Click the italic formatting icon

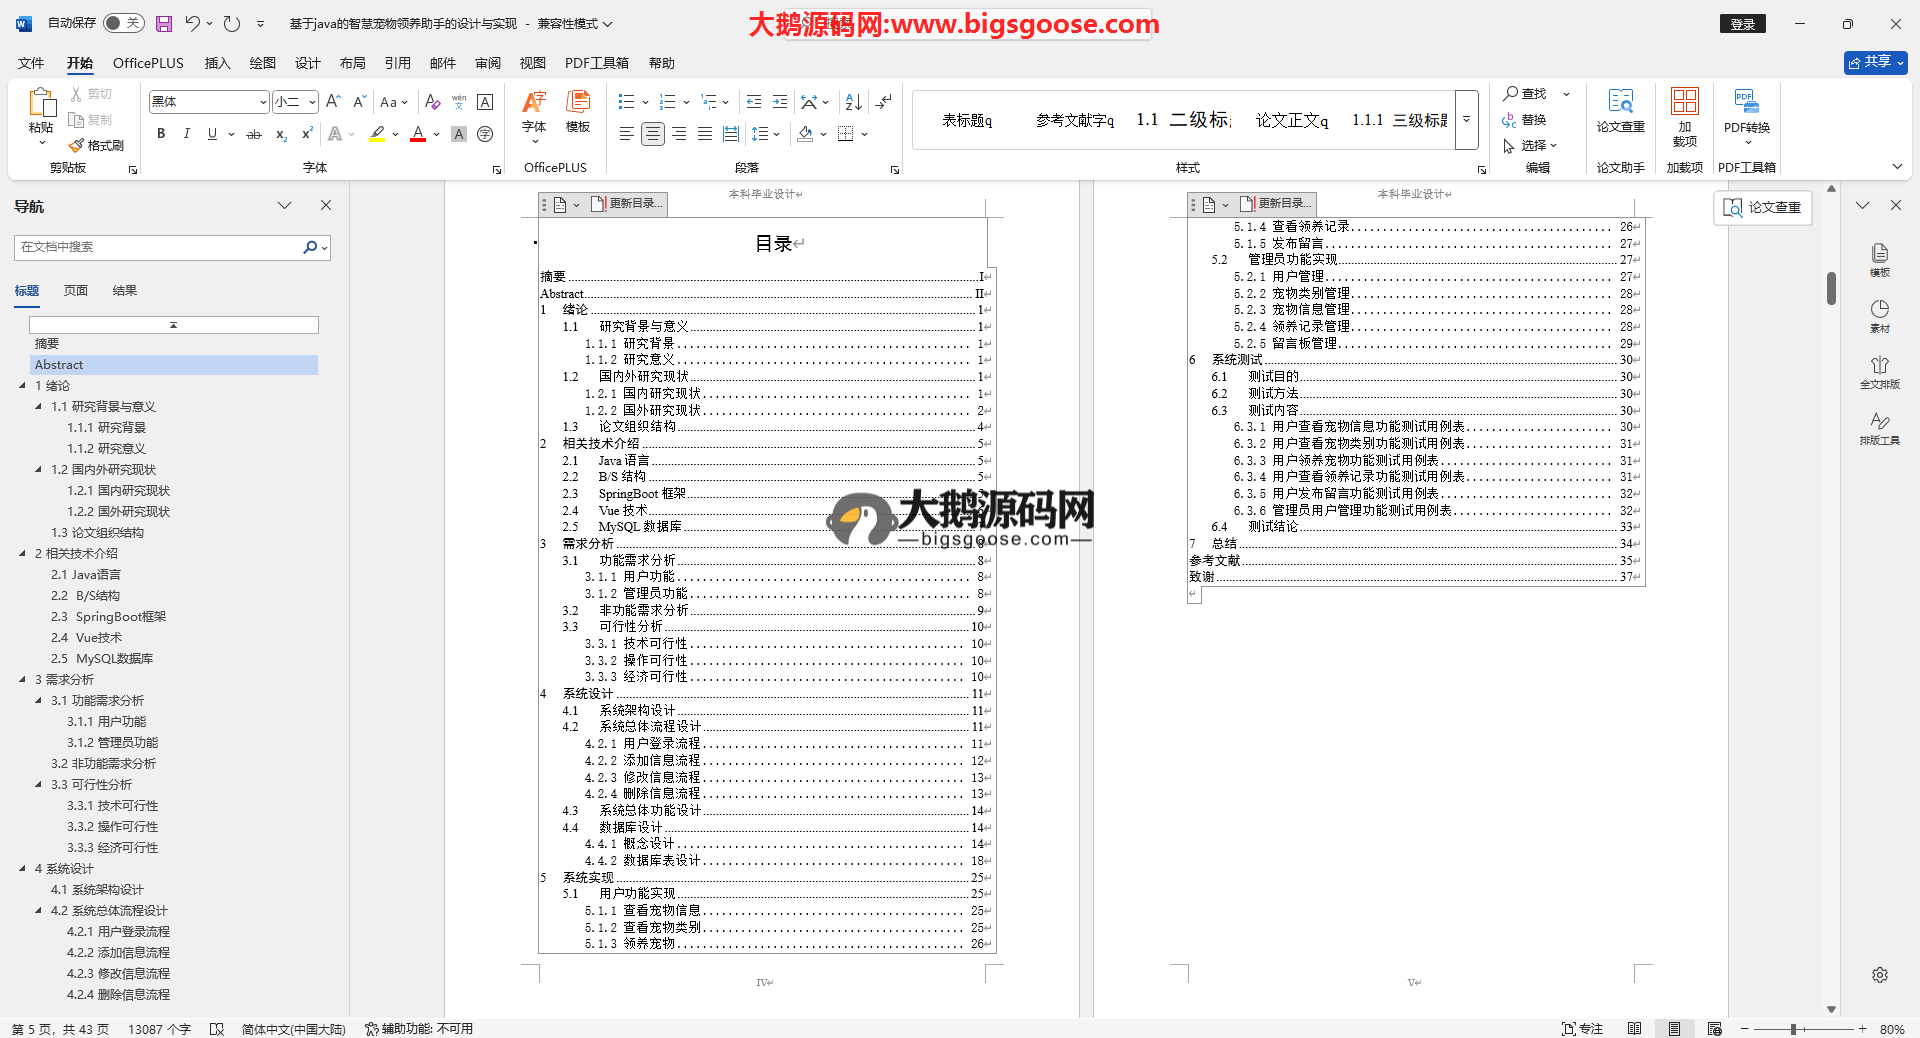(186, 134)
